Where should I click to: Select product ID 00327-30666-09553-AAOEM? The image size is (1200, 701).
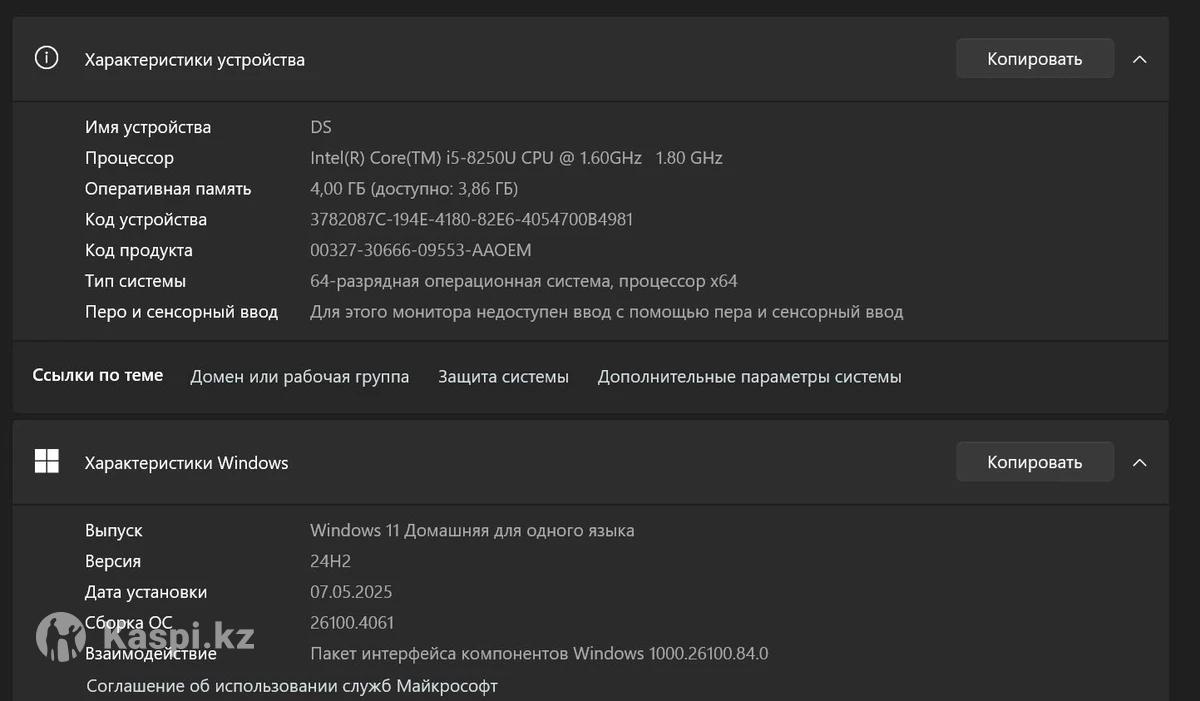click(x=421, y=250)
